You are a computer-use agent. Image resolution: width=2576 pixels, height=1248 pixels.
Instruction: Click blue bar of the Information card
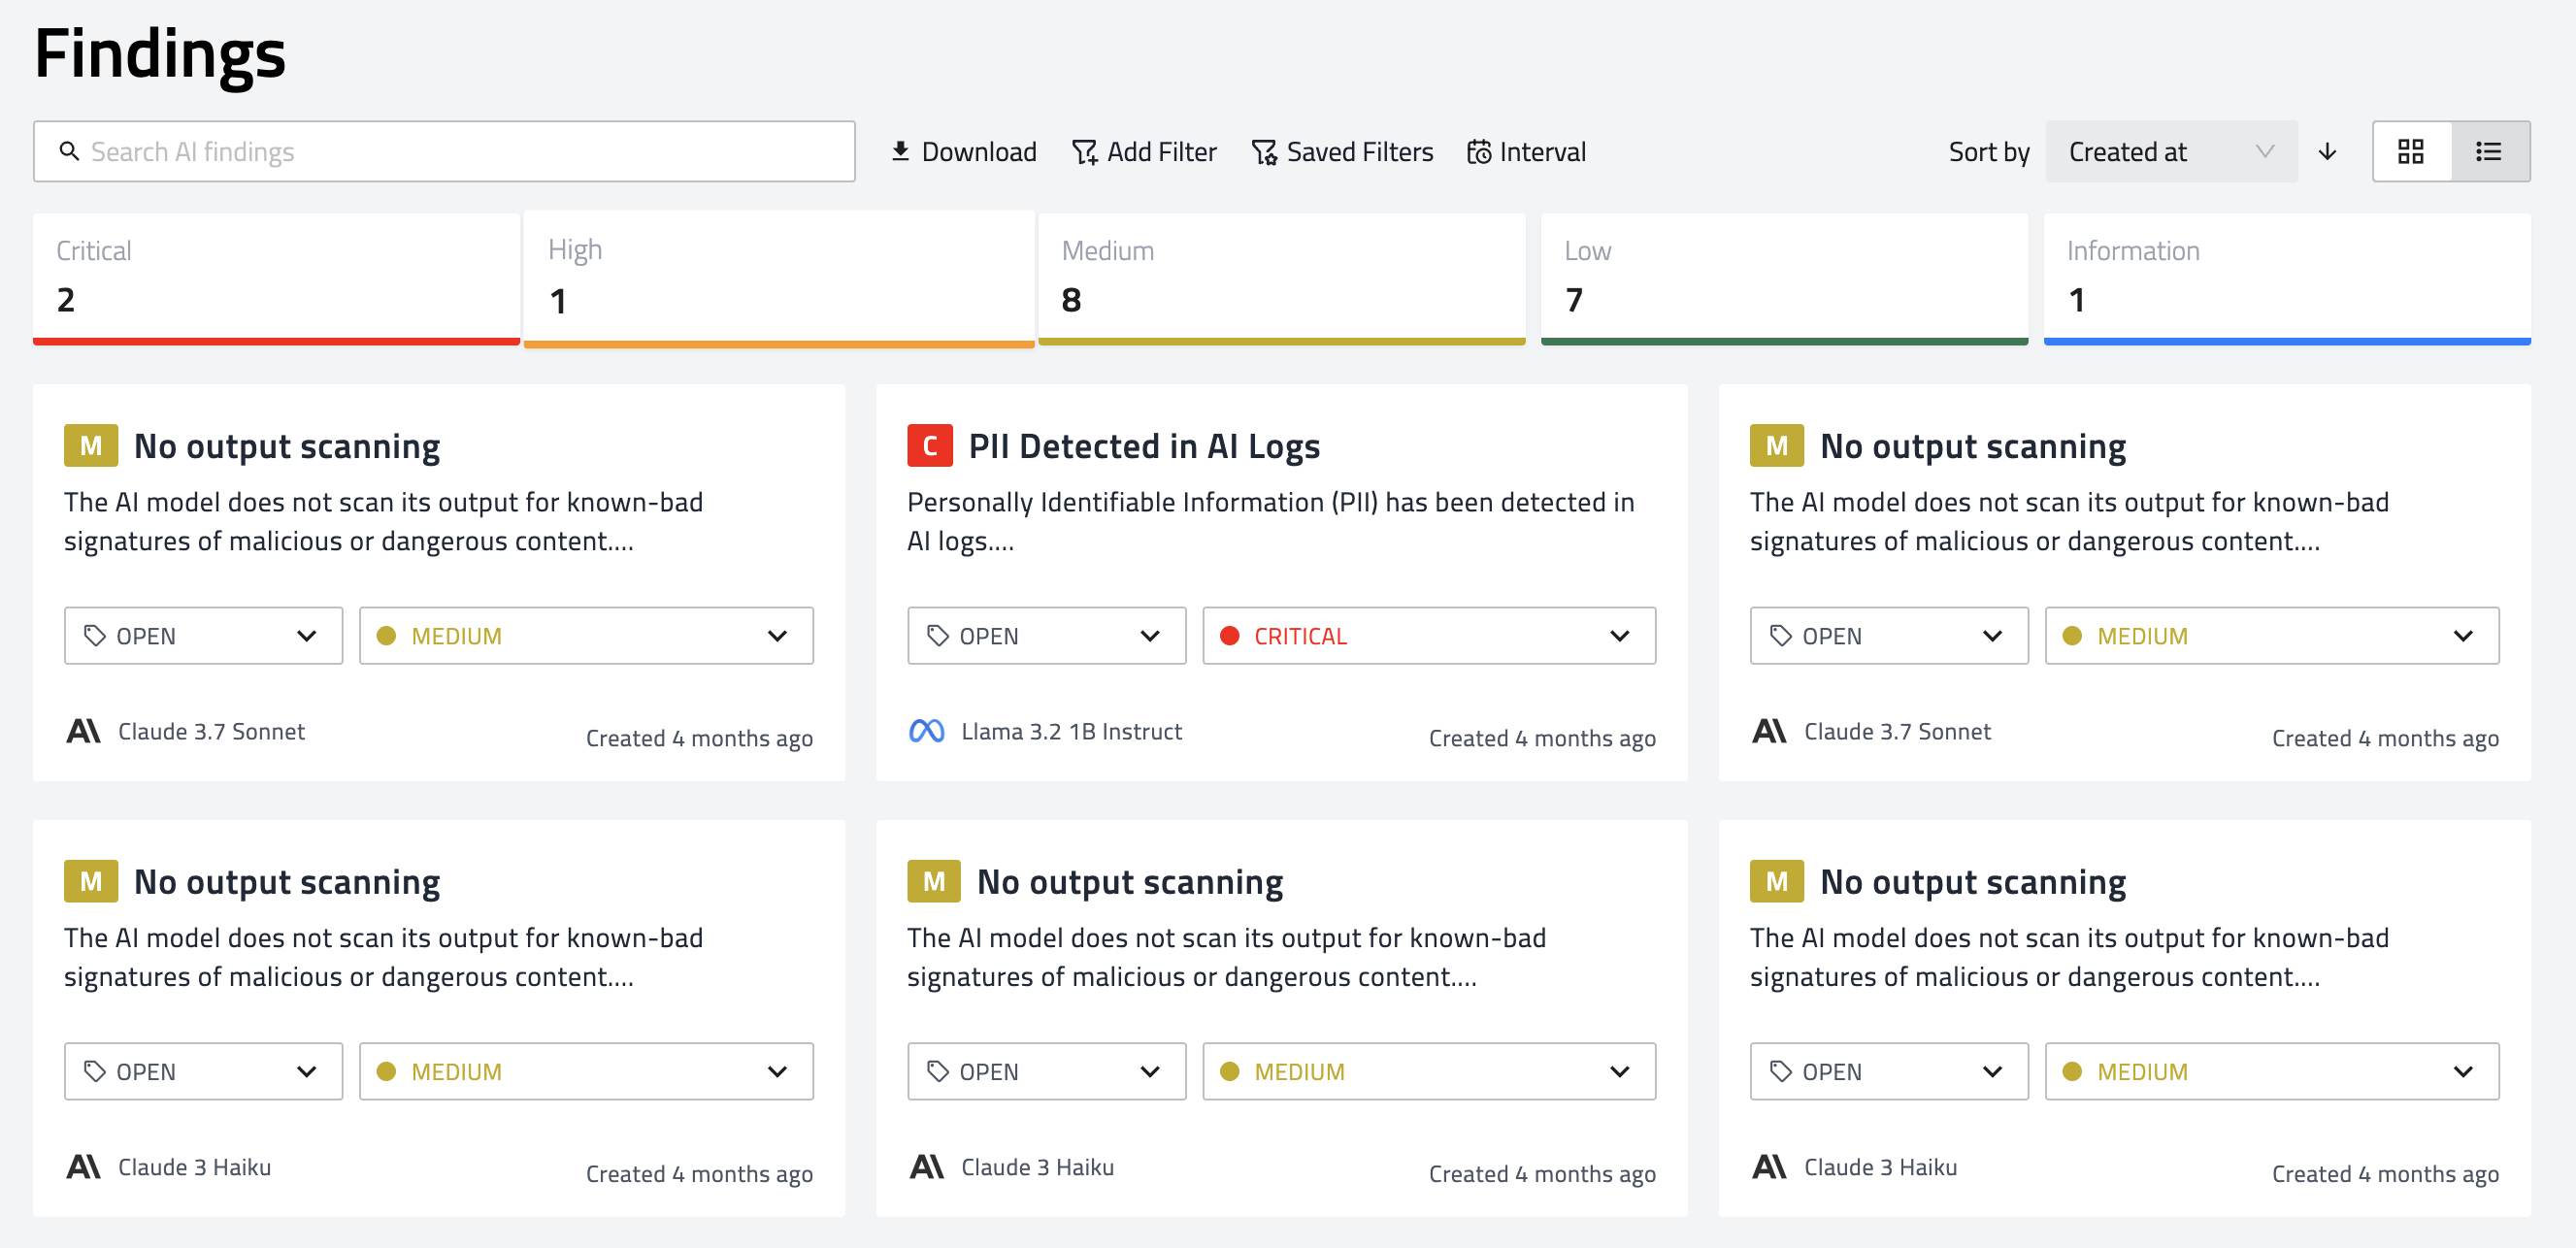2286,341
